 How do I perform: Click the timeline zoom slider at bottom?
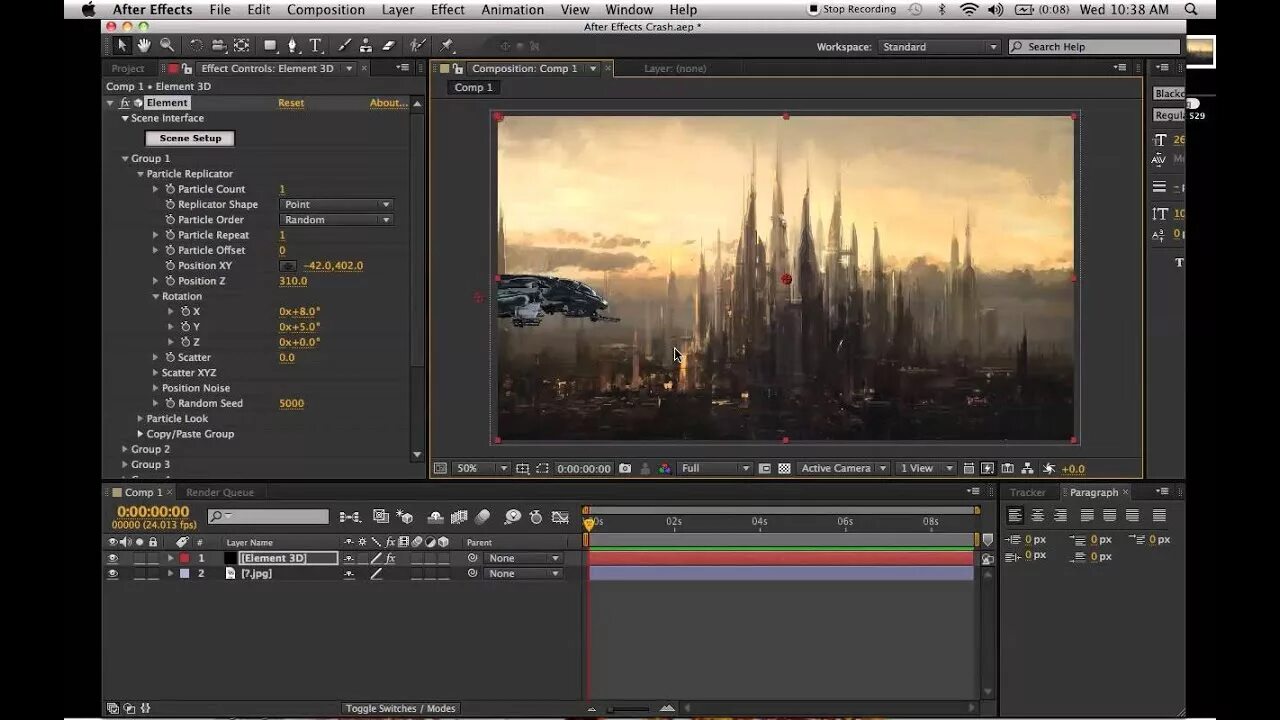(630, 709)
